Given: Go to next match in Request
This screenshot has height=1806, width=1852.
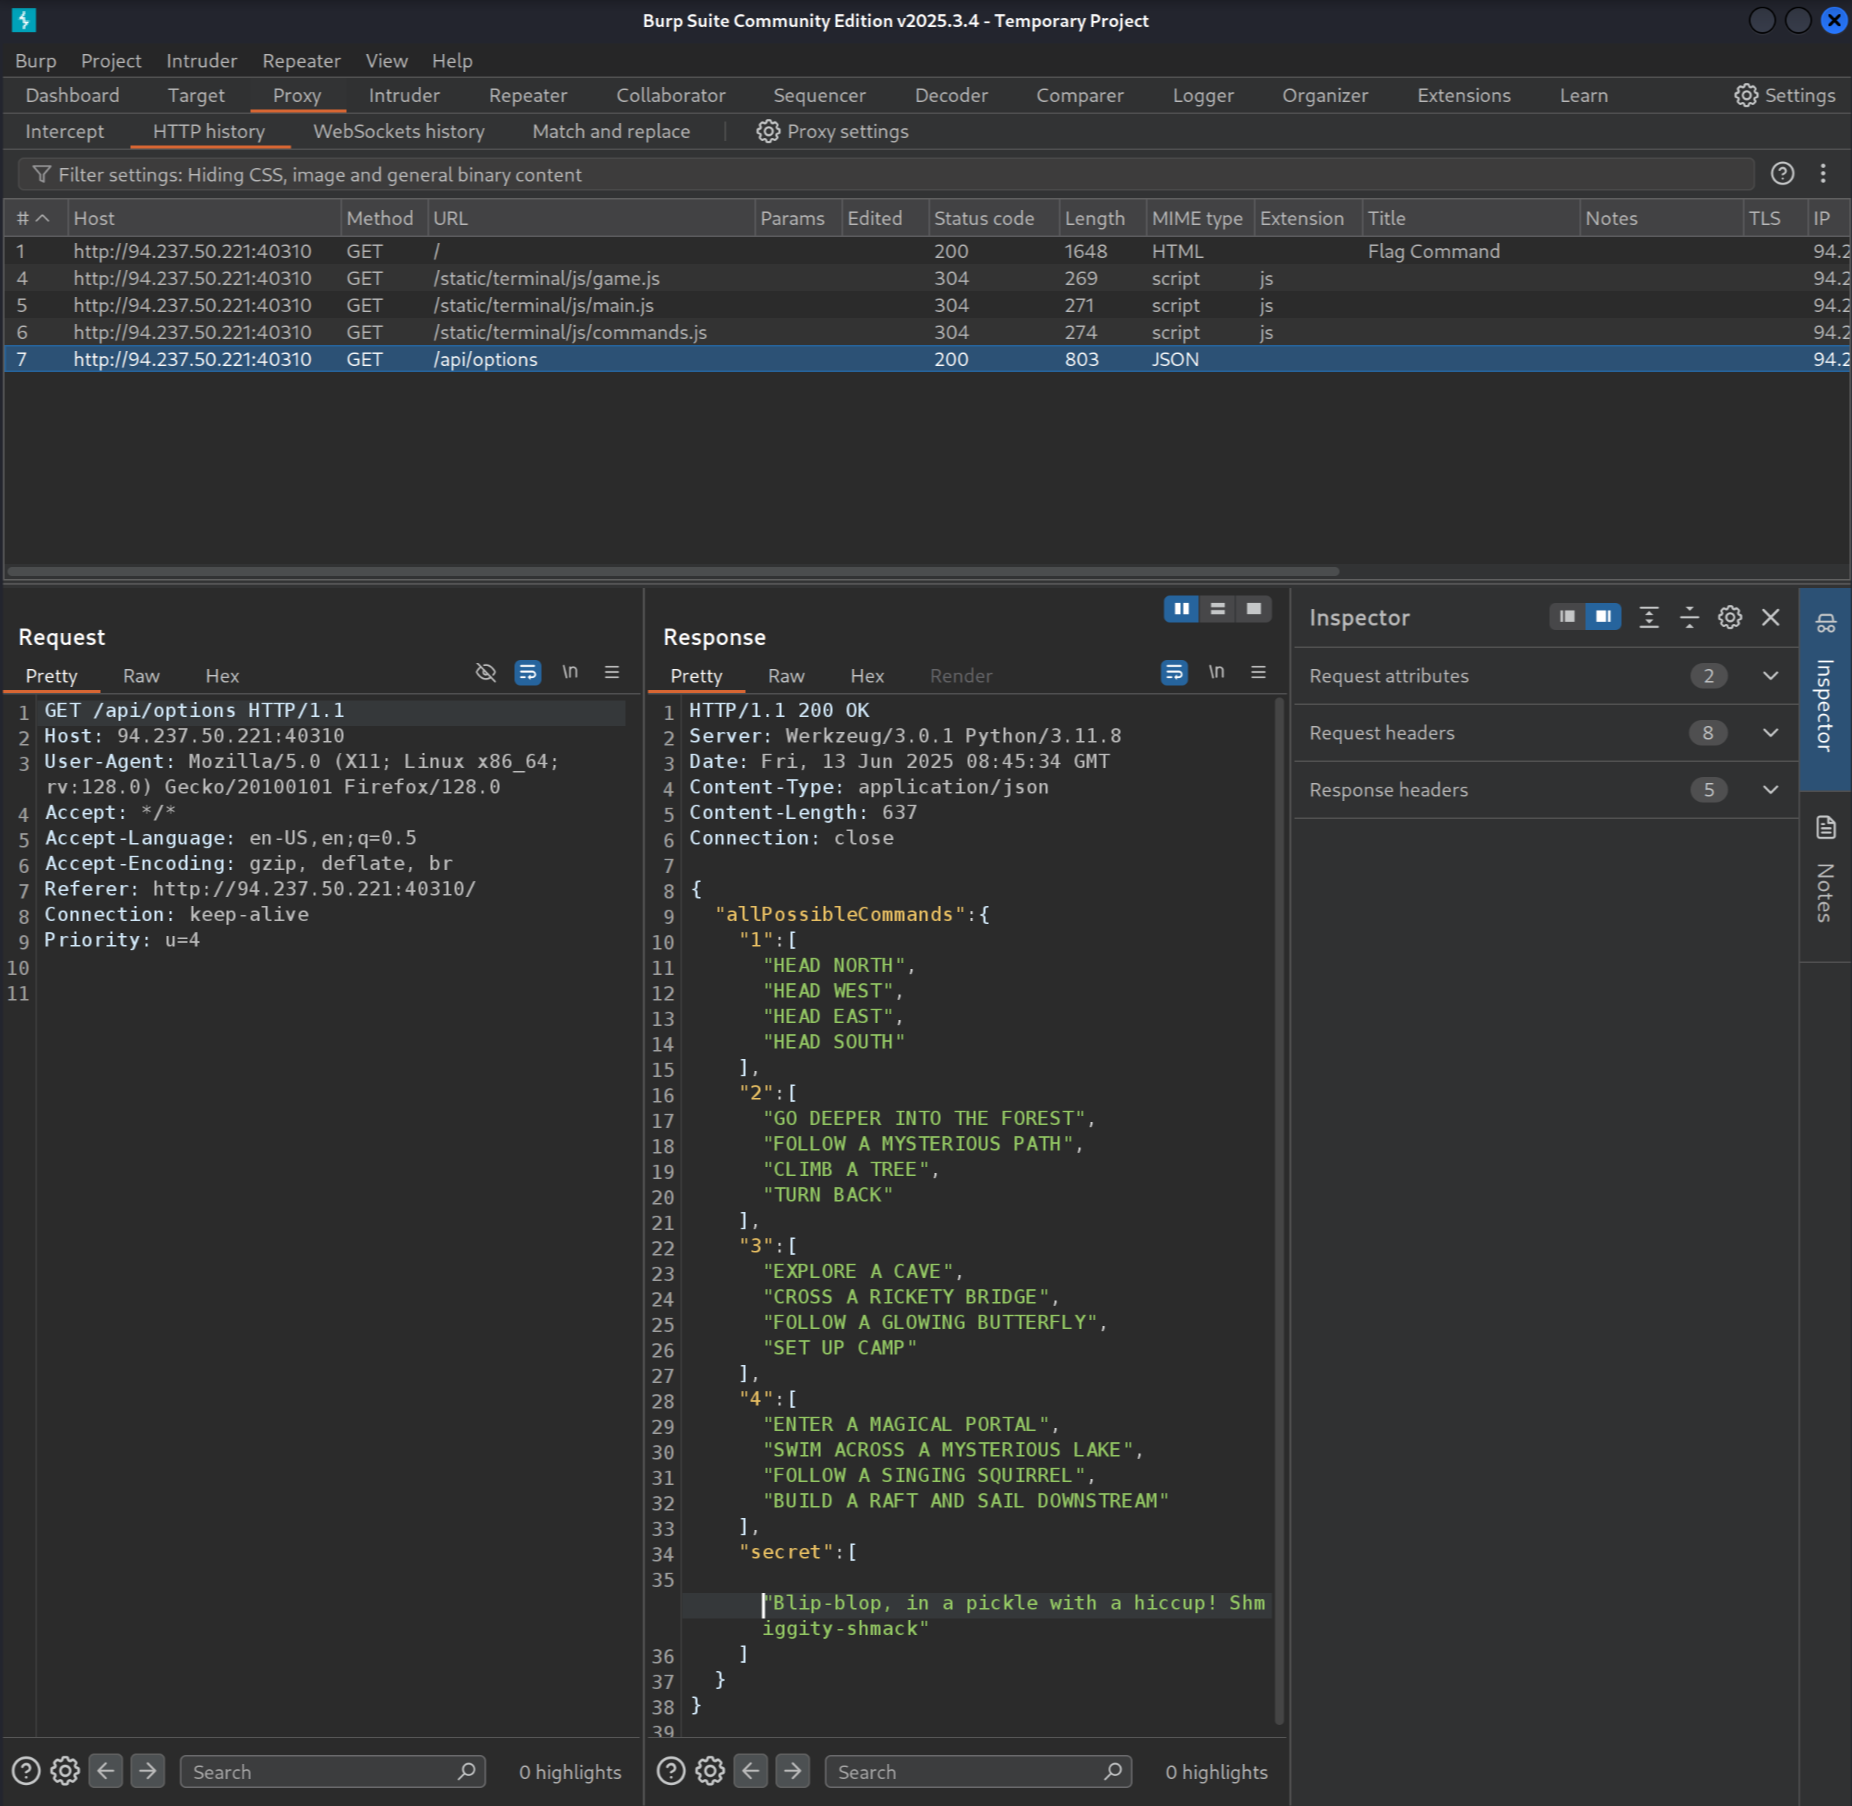Looking at the screenshot, I should coord(147,1771).
